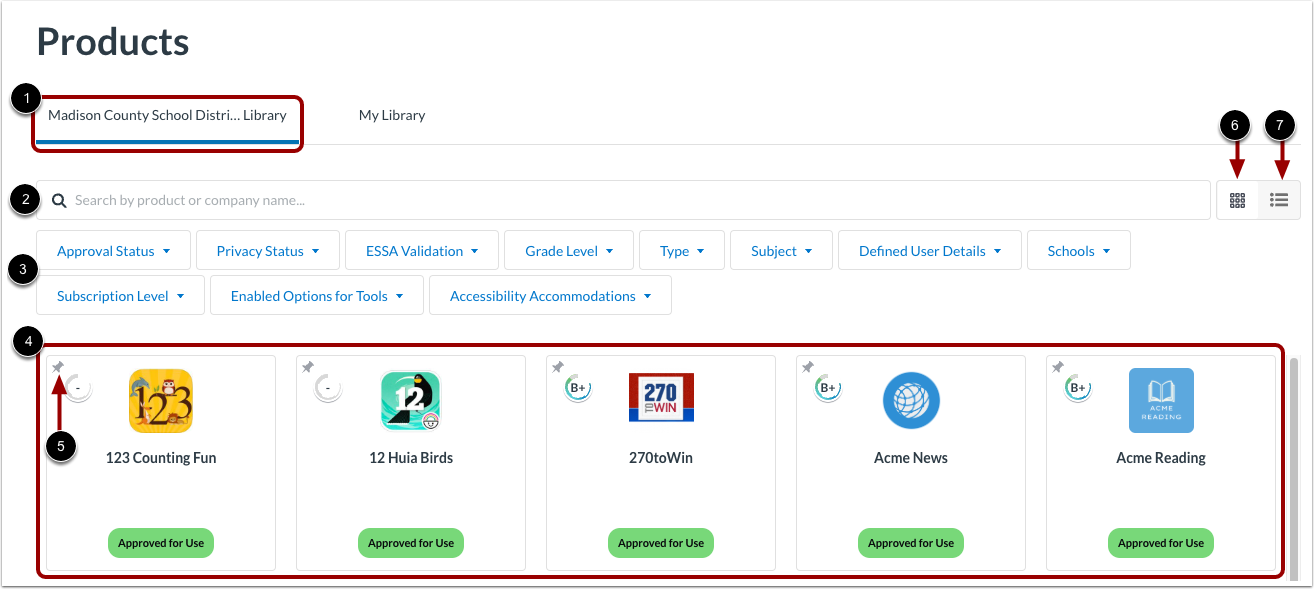View privacy grade badge on 12 Huia Birds
The image size is (1314, 589).
click(328, 387)
